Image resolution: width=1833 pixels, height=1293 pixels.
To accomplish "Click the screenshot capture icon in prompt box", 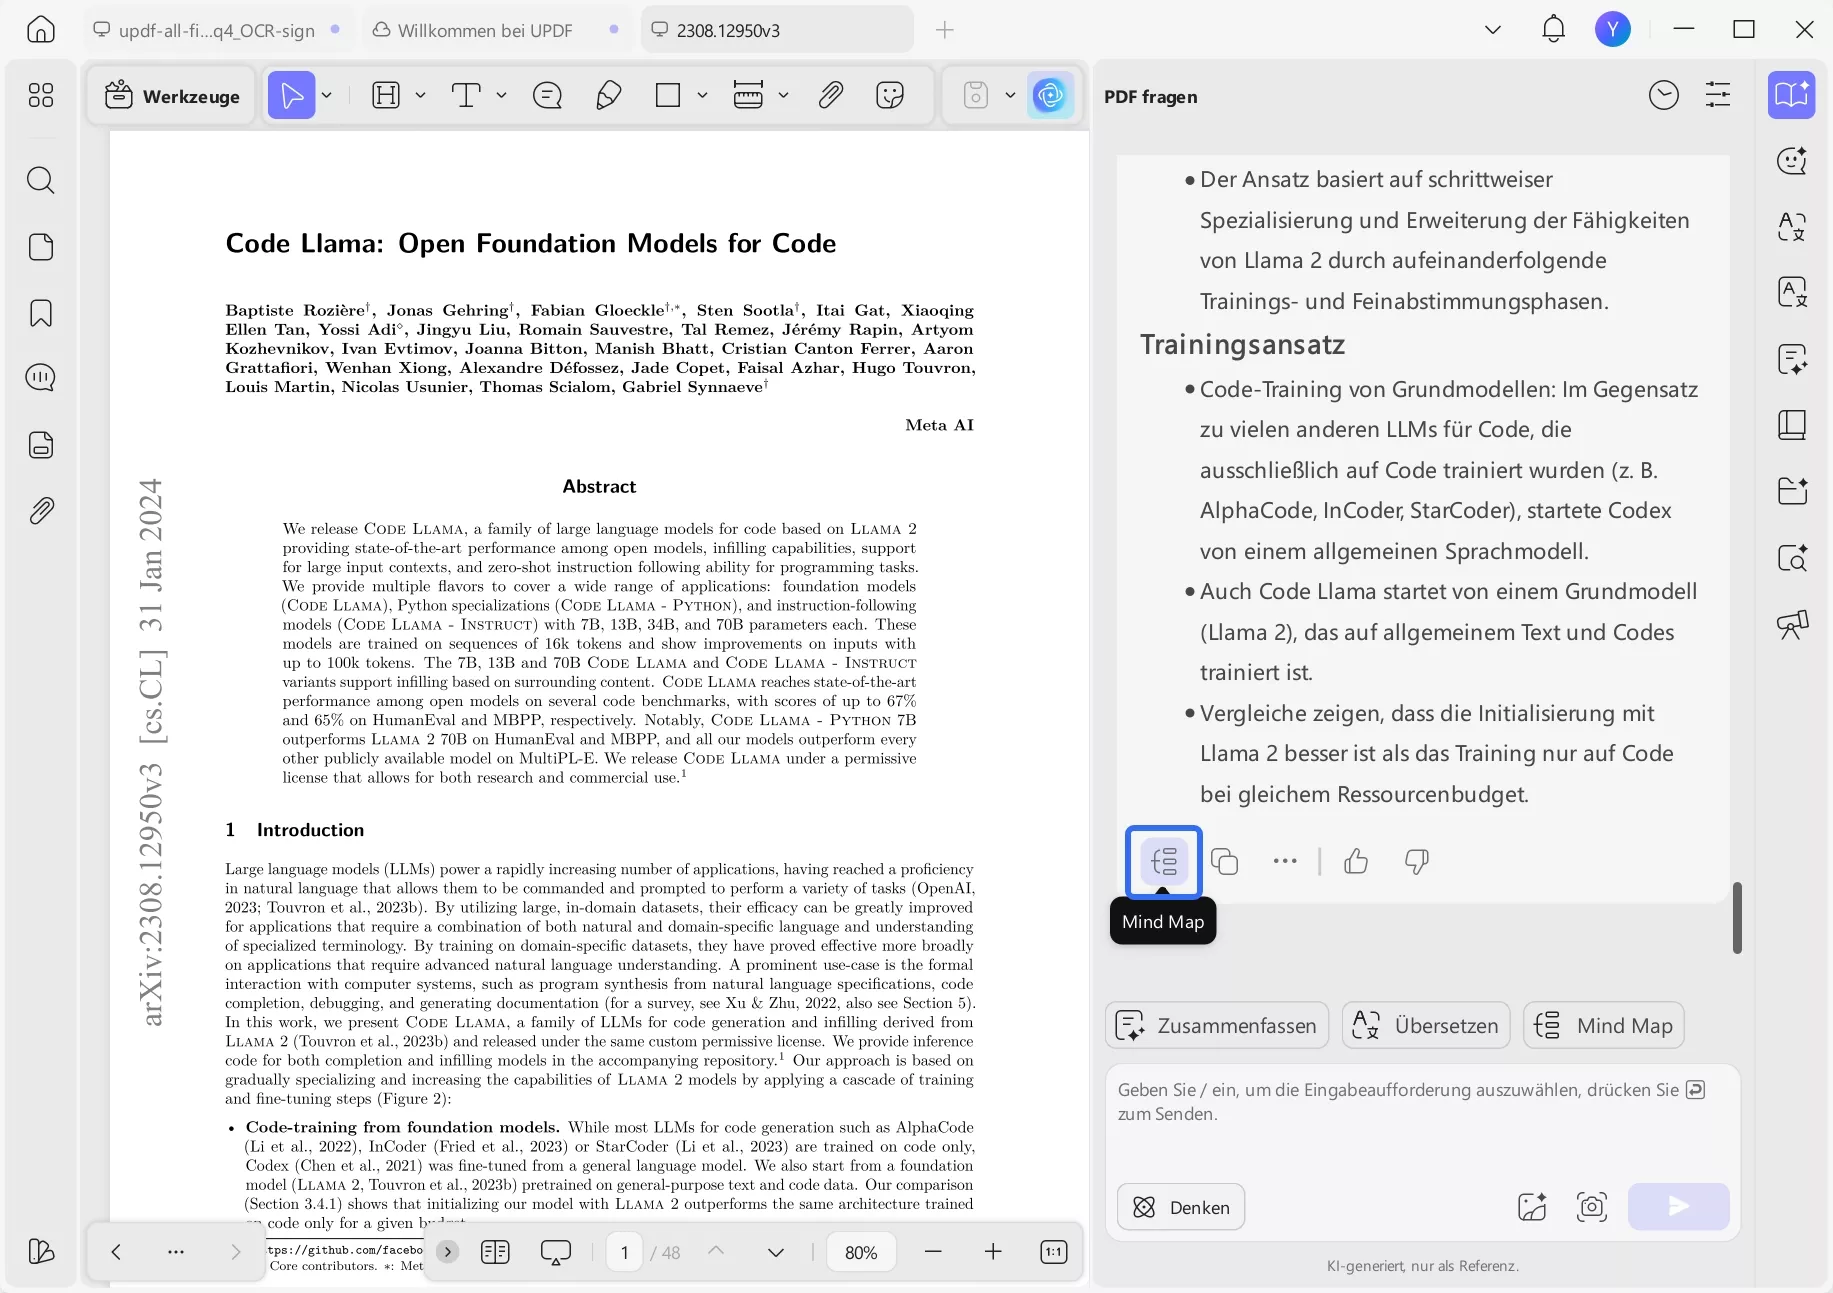I will click(1592, 1207).
